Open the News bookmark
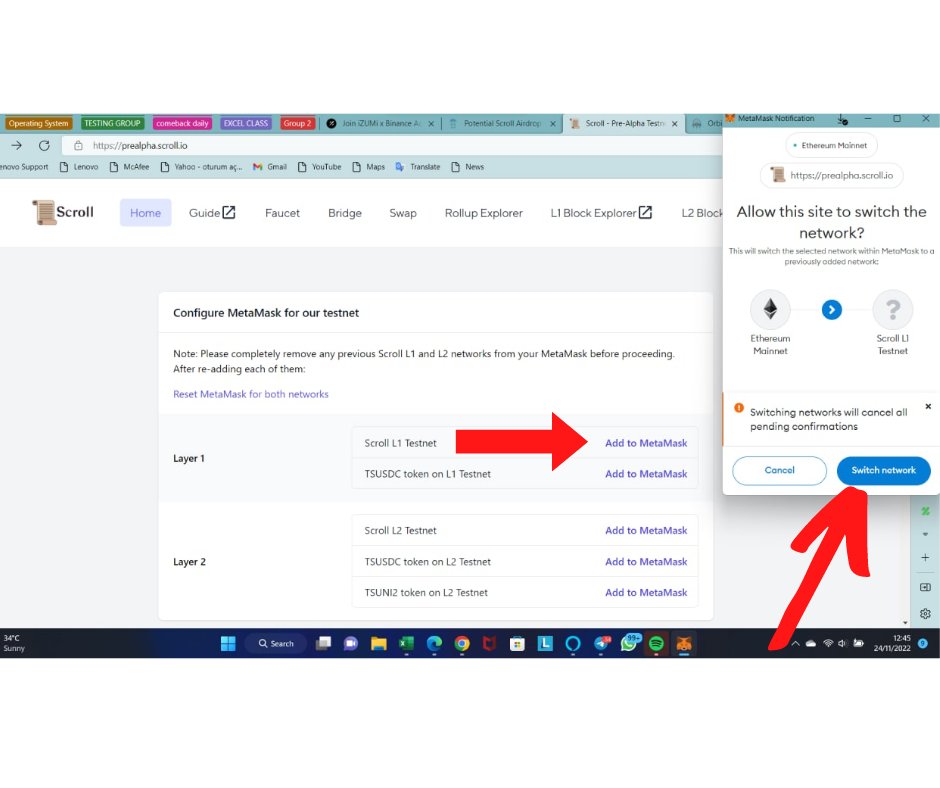940x788 pixels. [x=467, y=167]
